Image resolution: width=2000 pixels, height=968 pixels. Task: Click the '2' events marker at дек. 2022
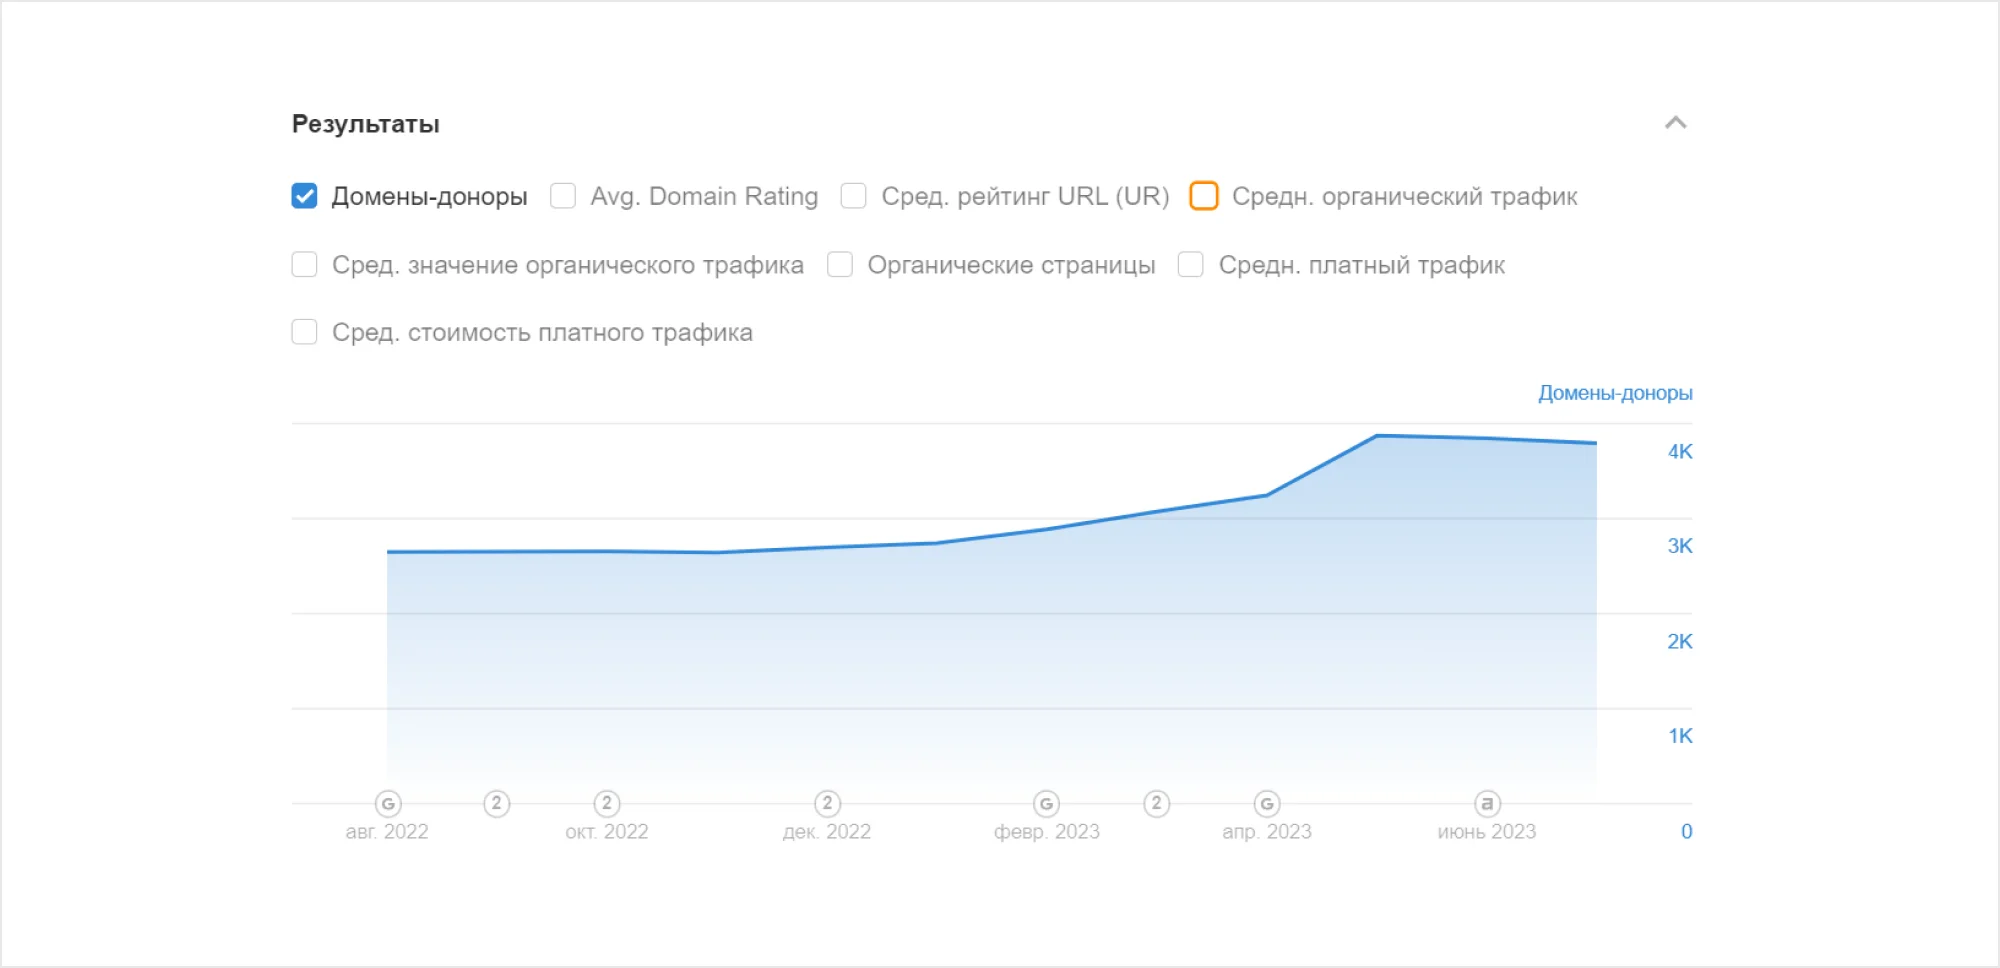click(x=827, y=803)
